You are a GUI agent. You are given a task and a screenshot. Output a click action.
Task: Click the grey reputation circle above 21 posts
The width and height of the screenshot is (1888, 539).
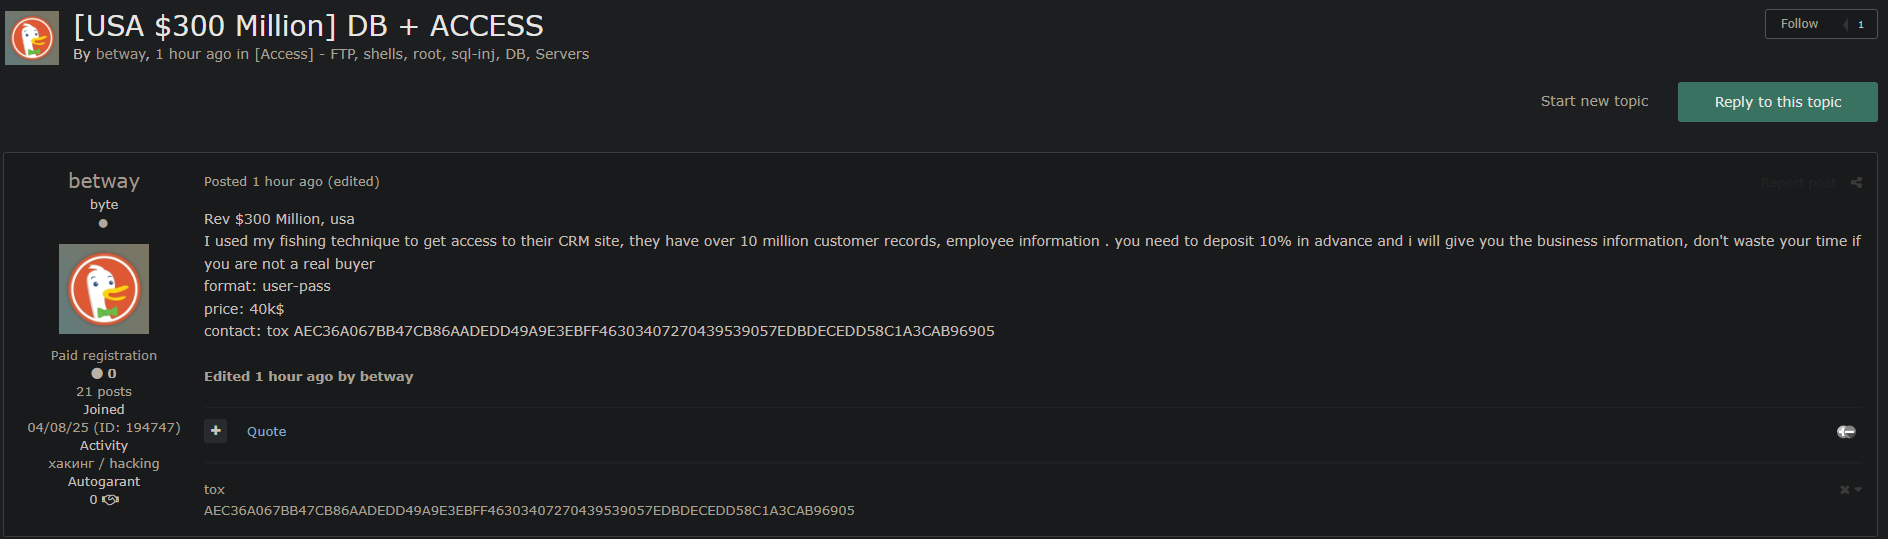click(97, 374)
